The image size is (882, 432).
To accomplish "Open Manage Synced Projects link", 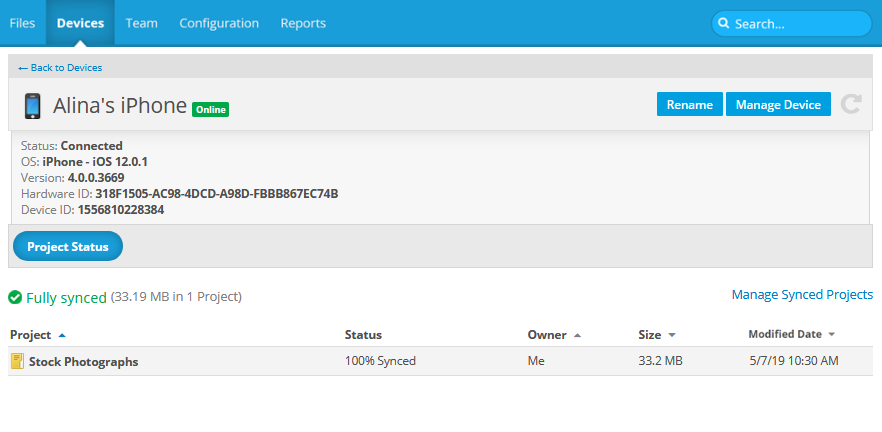I will click(x=802, y=295).
